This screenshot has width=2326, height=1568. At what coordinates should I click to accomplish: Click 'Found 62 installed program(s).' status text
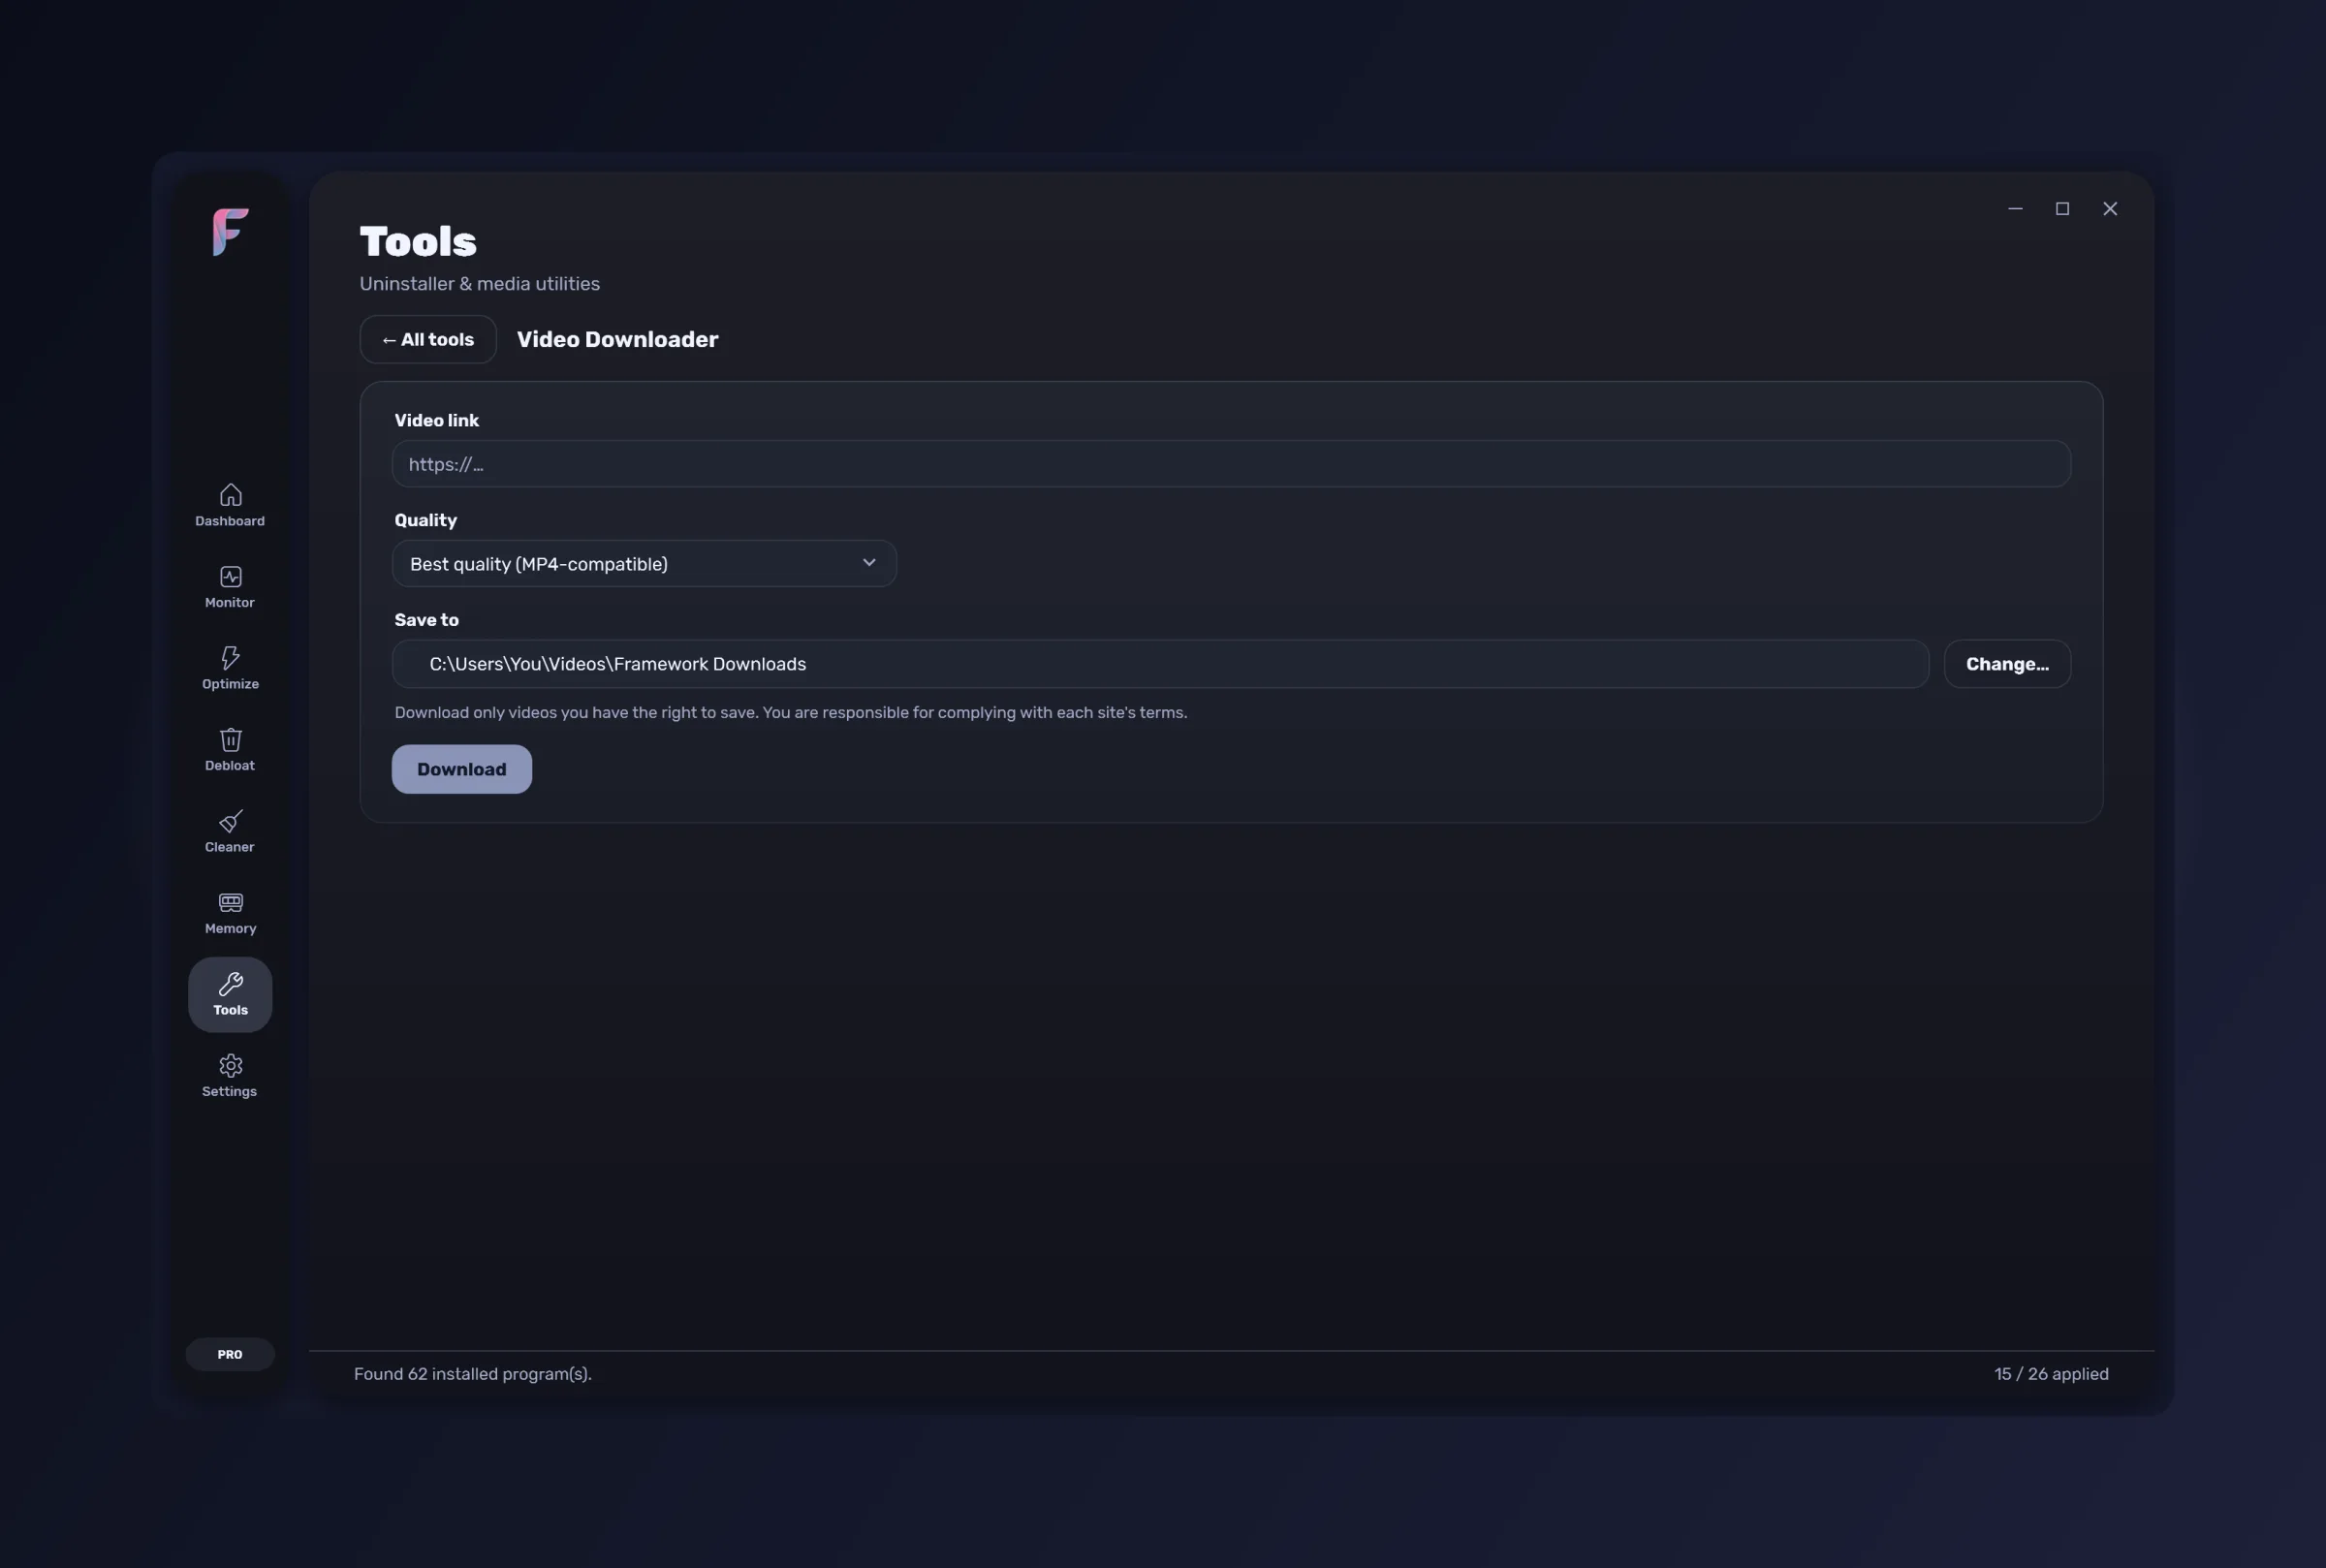click(x=472, y=1374)
